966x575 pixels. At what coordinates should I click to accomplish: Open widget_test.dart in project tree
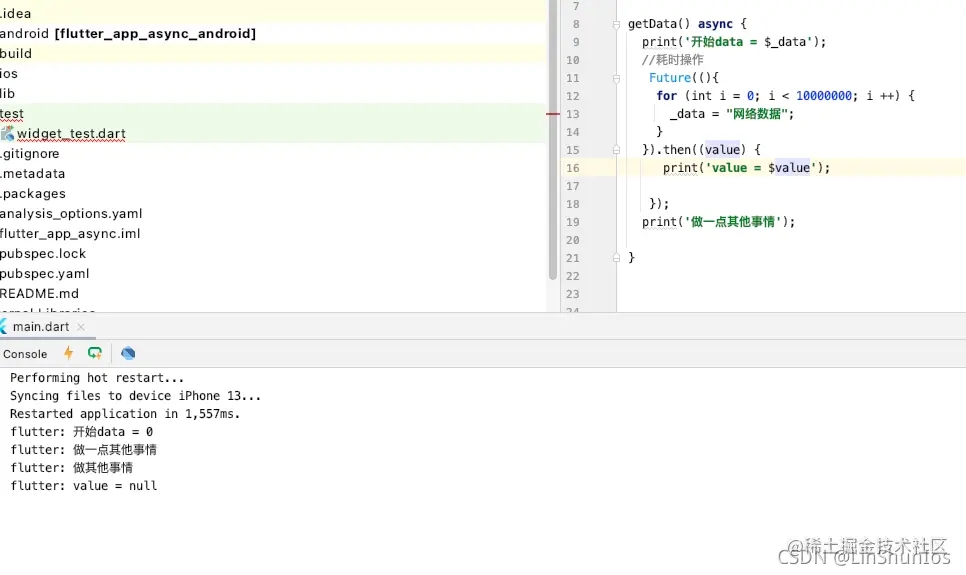(71, 134)
